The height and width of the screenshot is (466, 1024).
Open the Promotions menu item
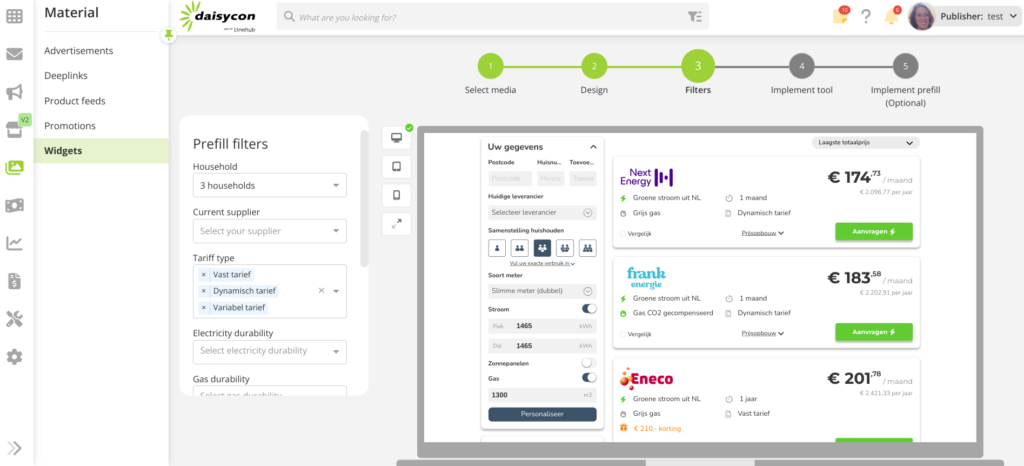(70, 126)
